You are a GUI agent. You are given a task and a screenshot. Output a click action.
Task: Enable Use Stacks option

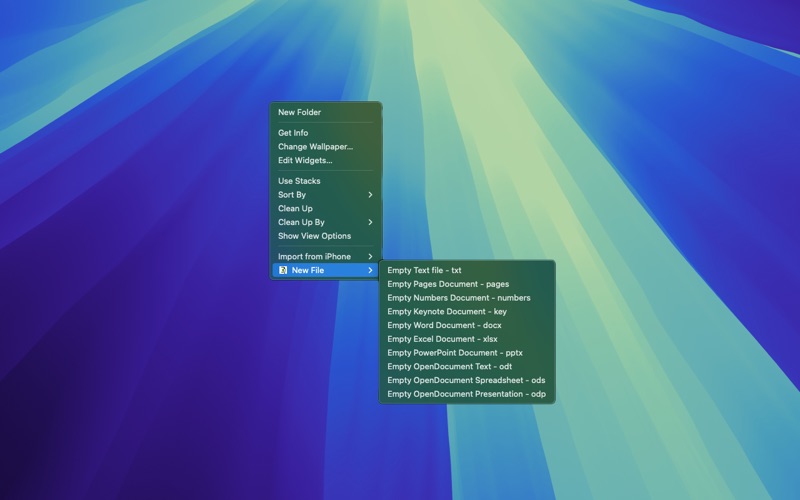[326, 181]
